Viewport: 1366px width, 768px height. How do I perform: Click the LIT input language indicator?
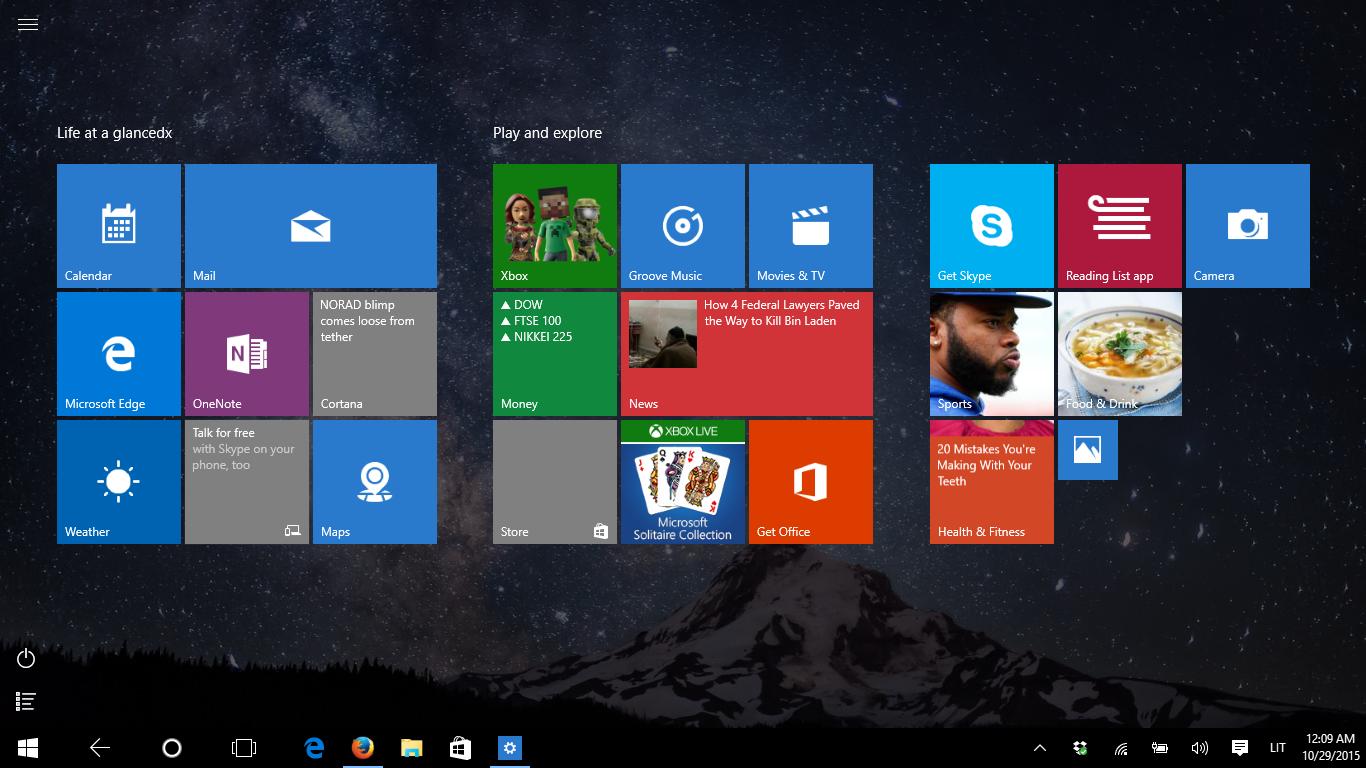tap(1278, 748)
